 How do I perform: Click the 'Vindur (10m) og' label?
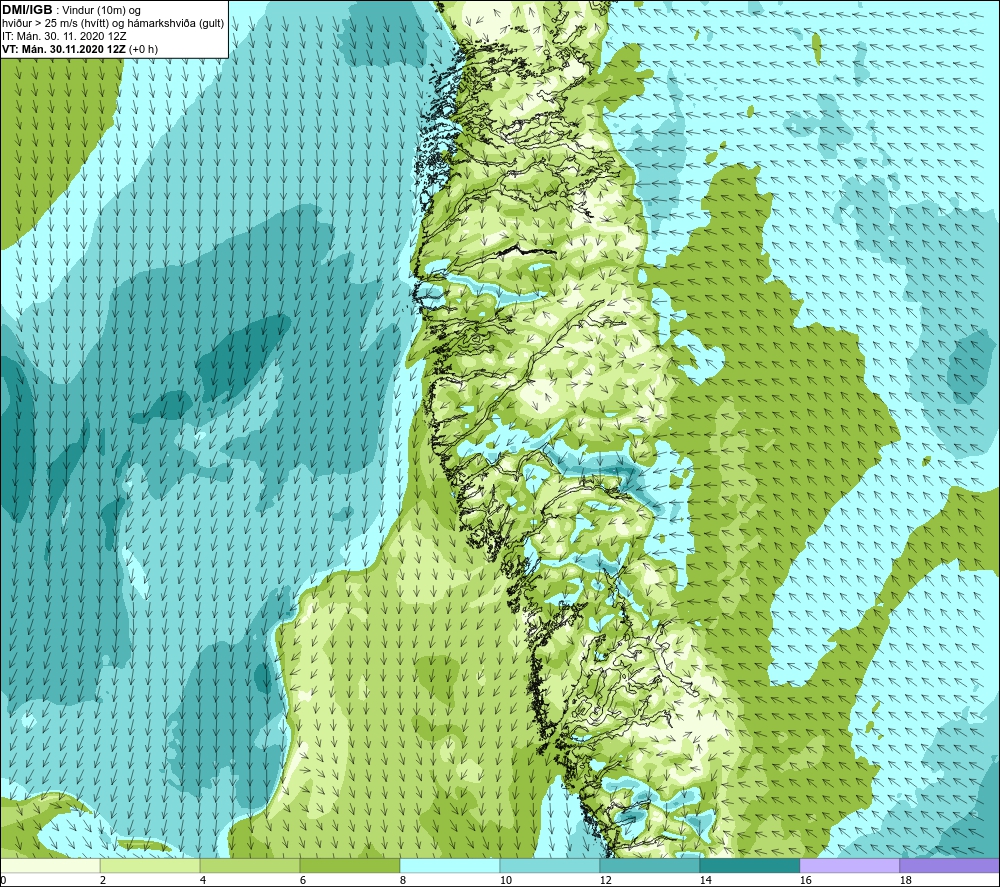pos(102,10)
